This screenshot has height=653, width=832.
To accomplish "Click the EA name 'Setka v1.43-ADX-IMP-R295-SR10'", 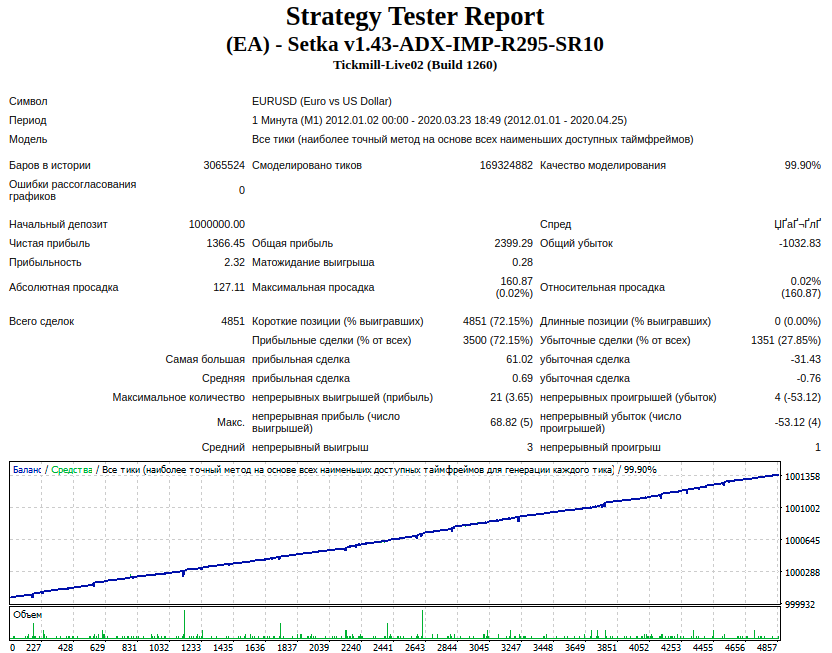I will tap(446, 45).
